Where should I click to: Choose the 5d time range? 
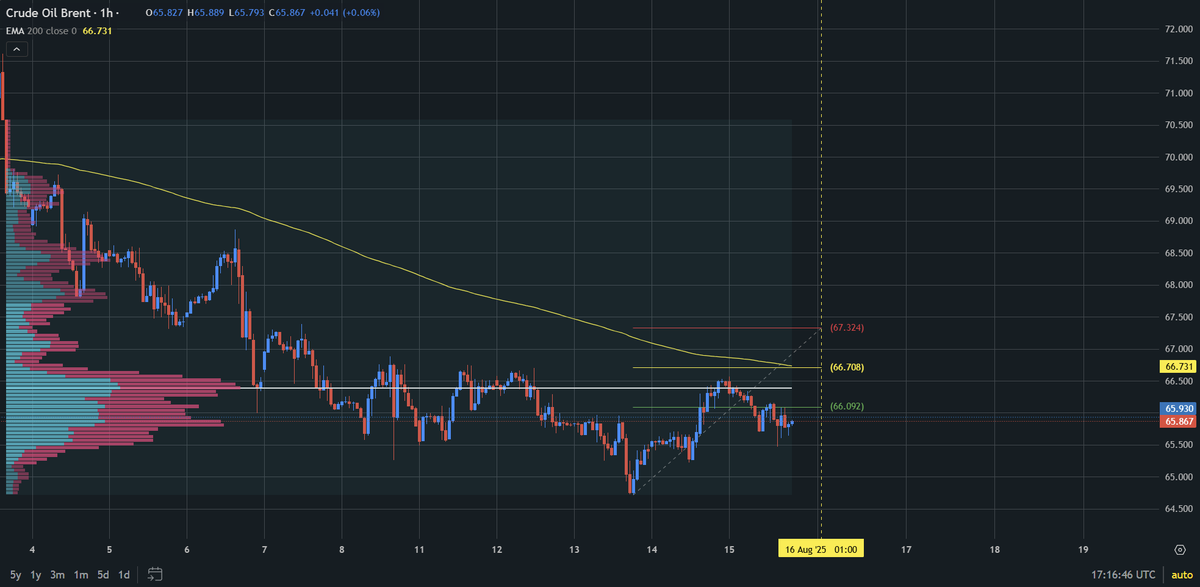coord(103,575)
